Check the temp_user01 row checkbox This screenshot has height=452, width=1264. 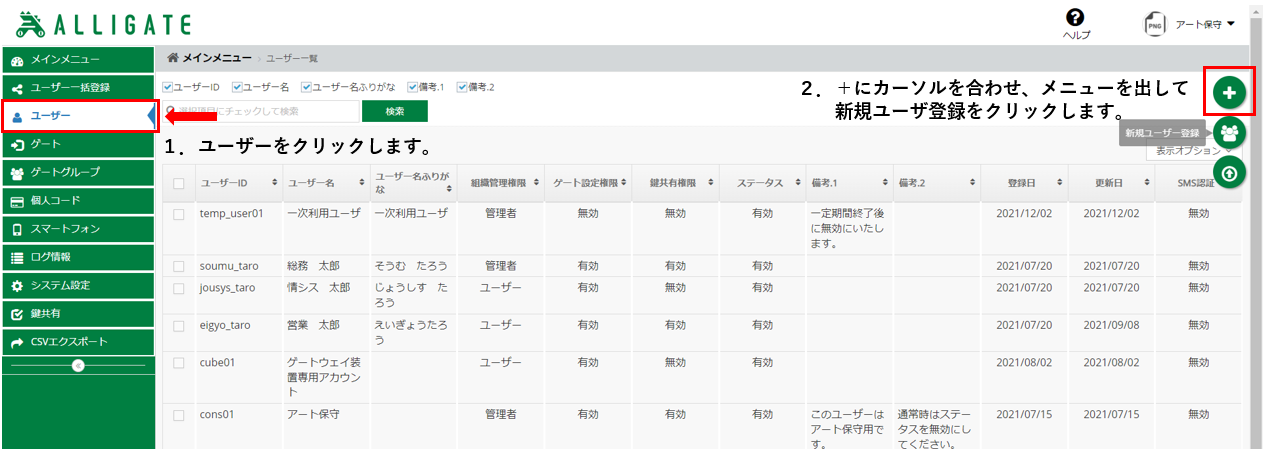pyautogui.click(x=178, y=214)
